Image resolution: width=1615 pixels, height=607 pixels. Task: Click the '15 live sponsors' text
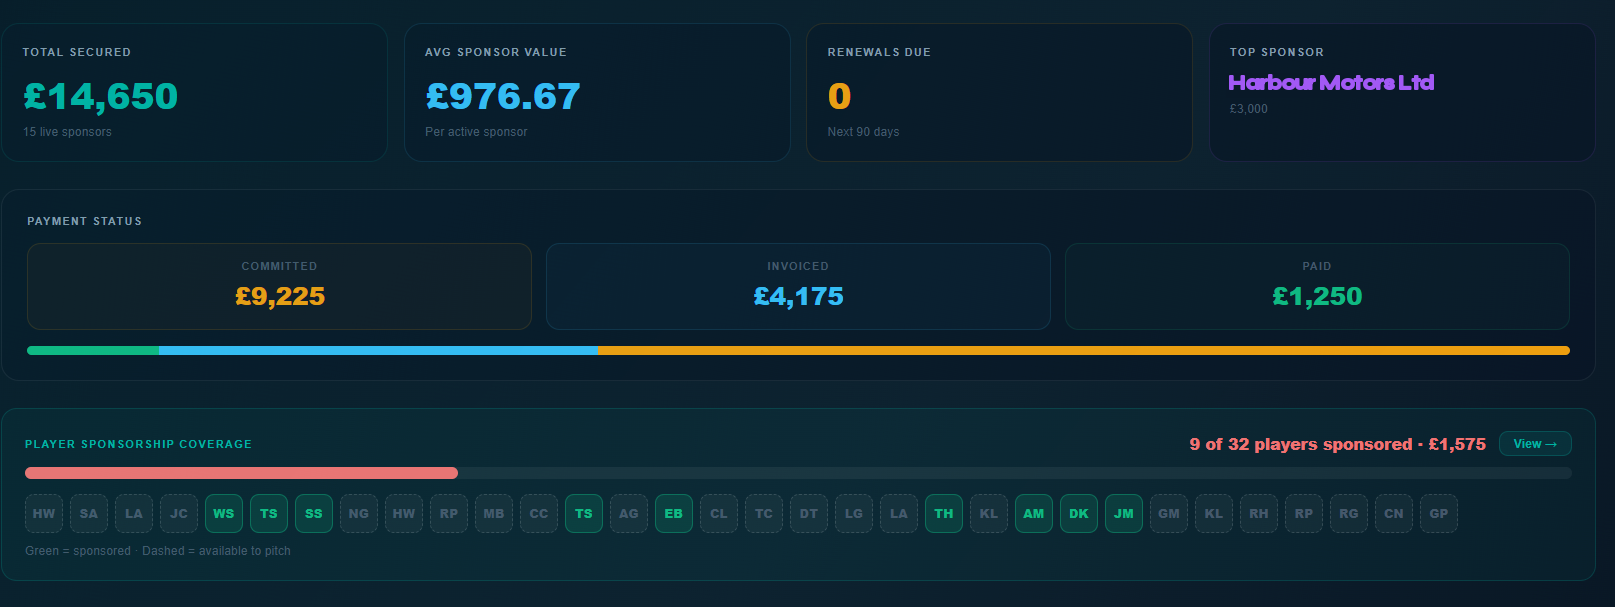(x=67, y=132)
